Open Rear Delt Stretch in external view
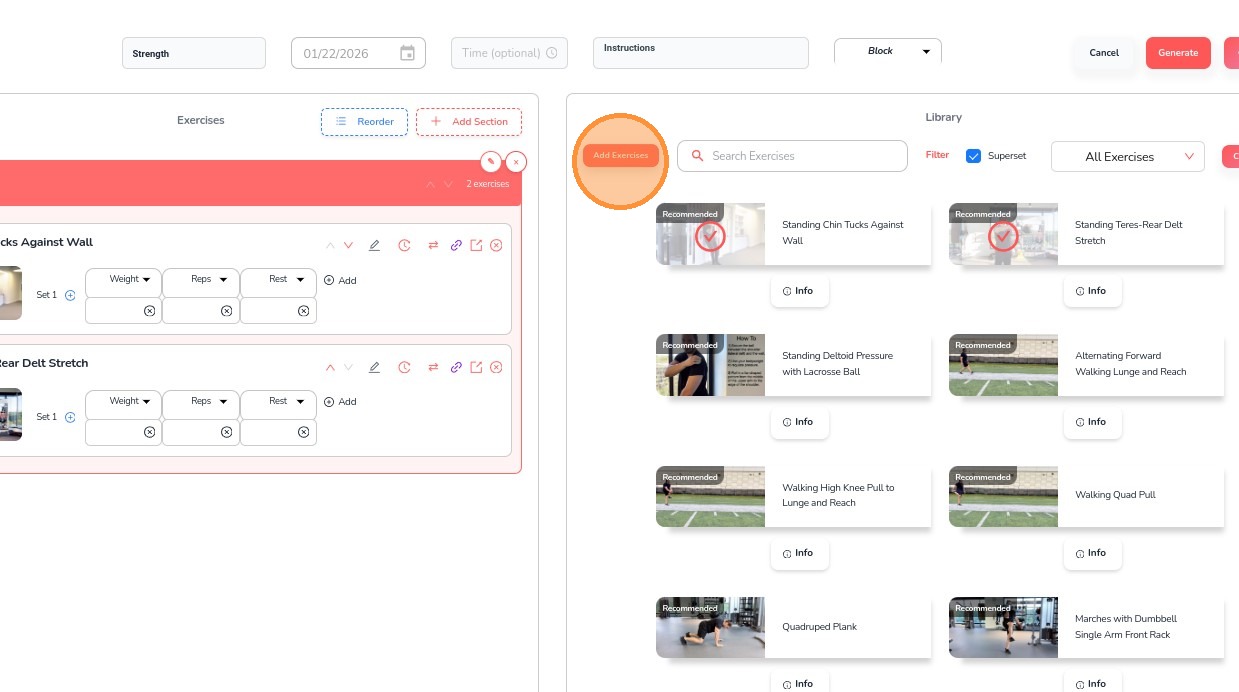Viewport: 1239px width, 692px height. tap(476, 367)
